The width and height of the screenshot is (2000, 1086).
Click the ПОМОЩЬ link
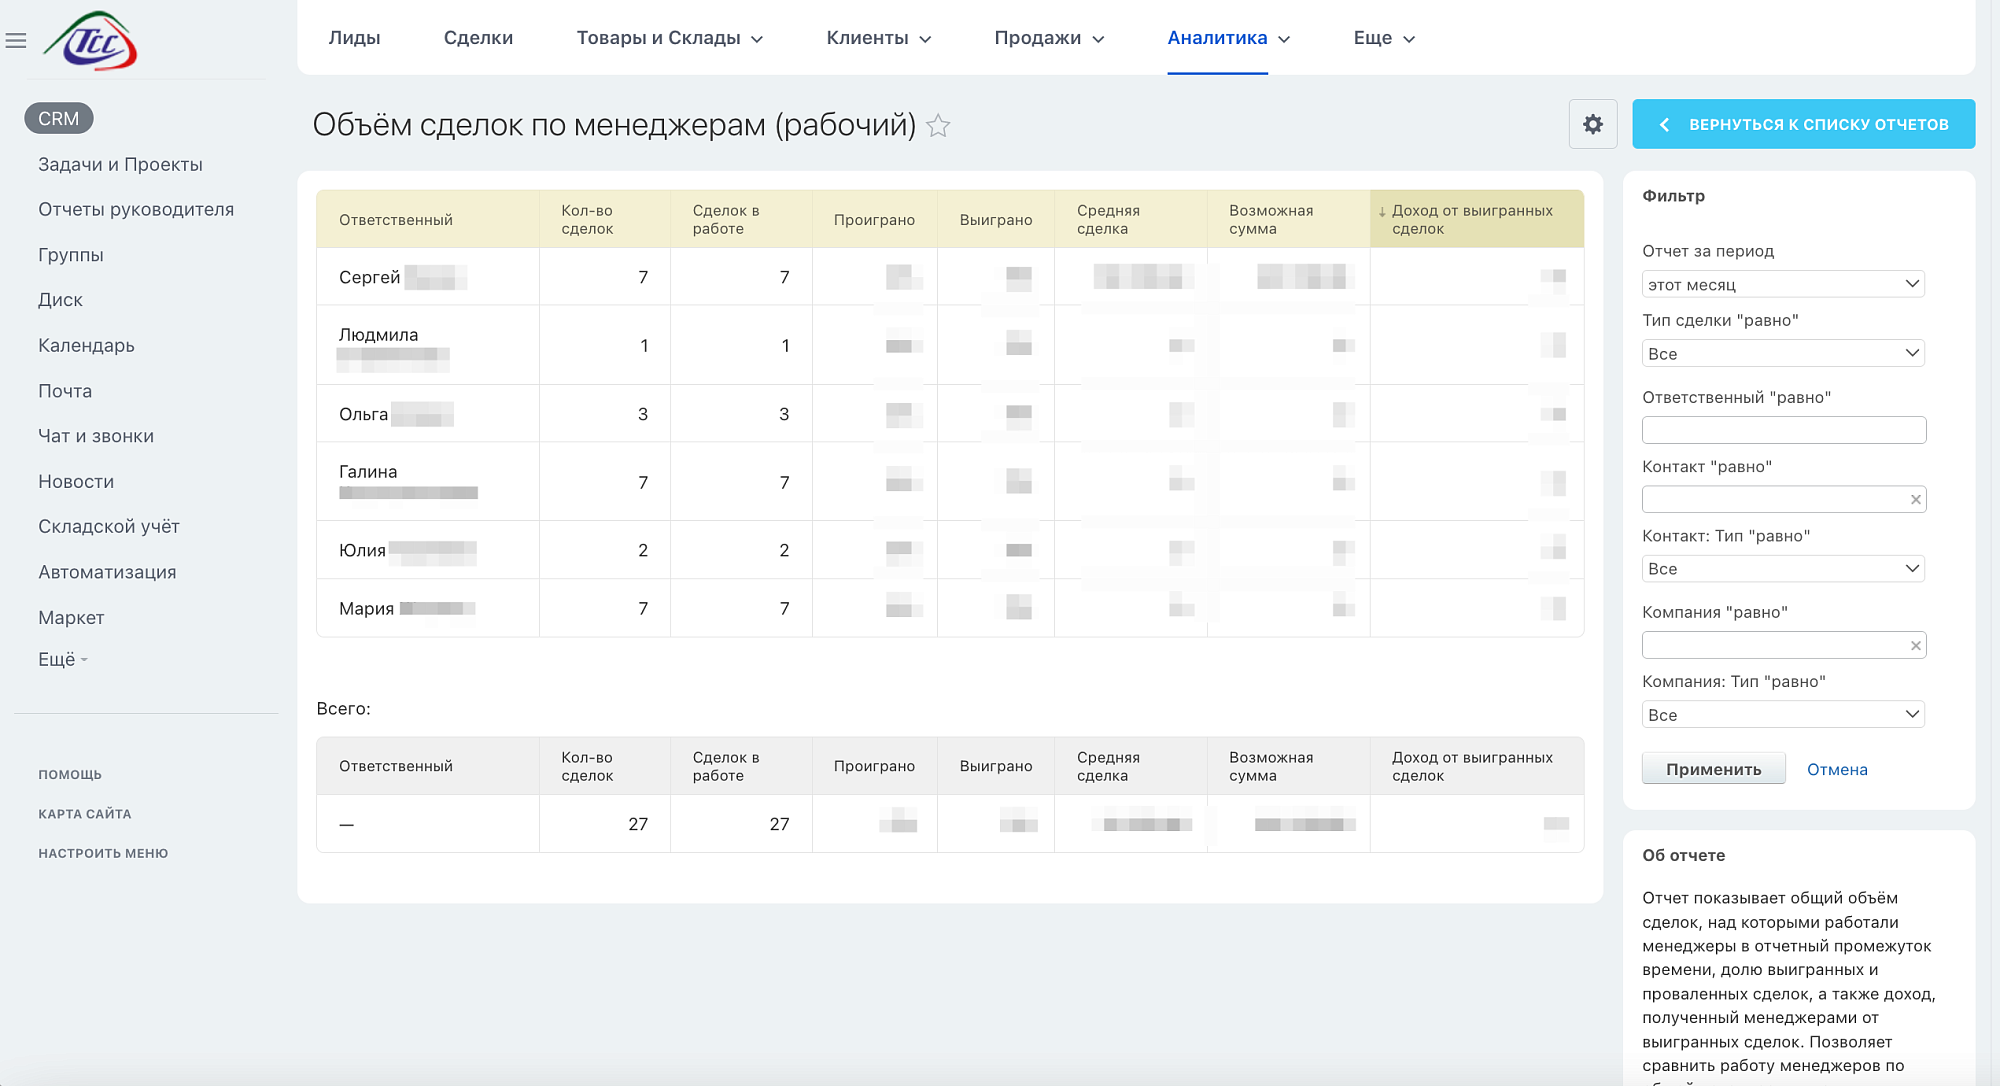pos(70,775)
